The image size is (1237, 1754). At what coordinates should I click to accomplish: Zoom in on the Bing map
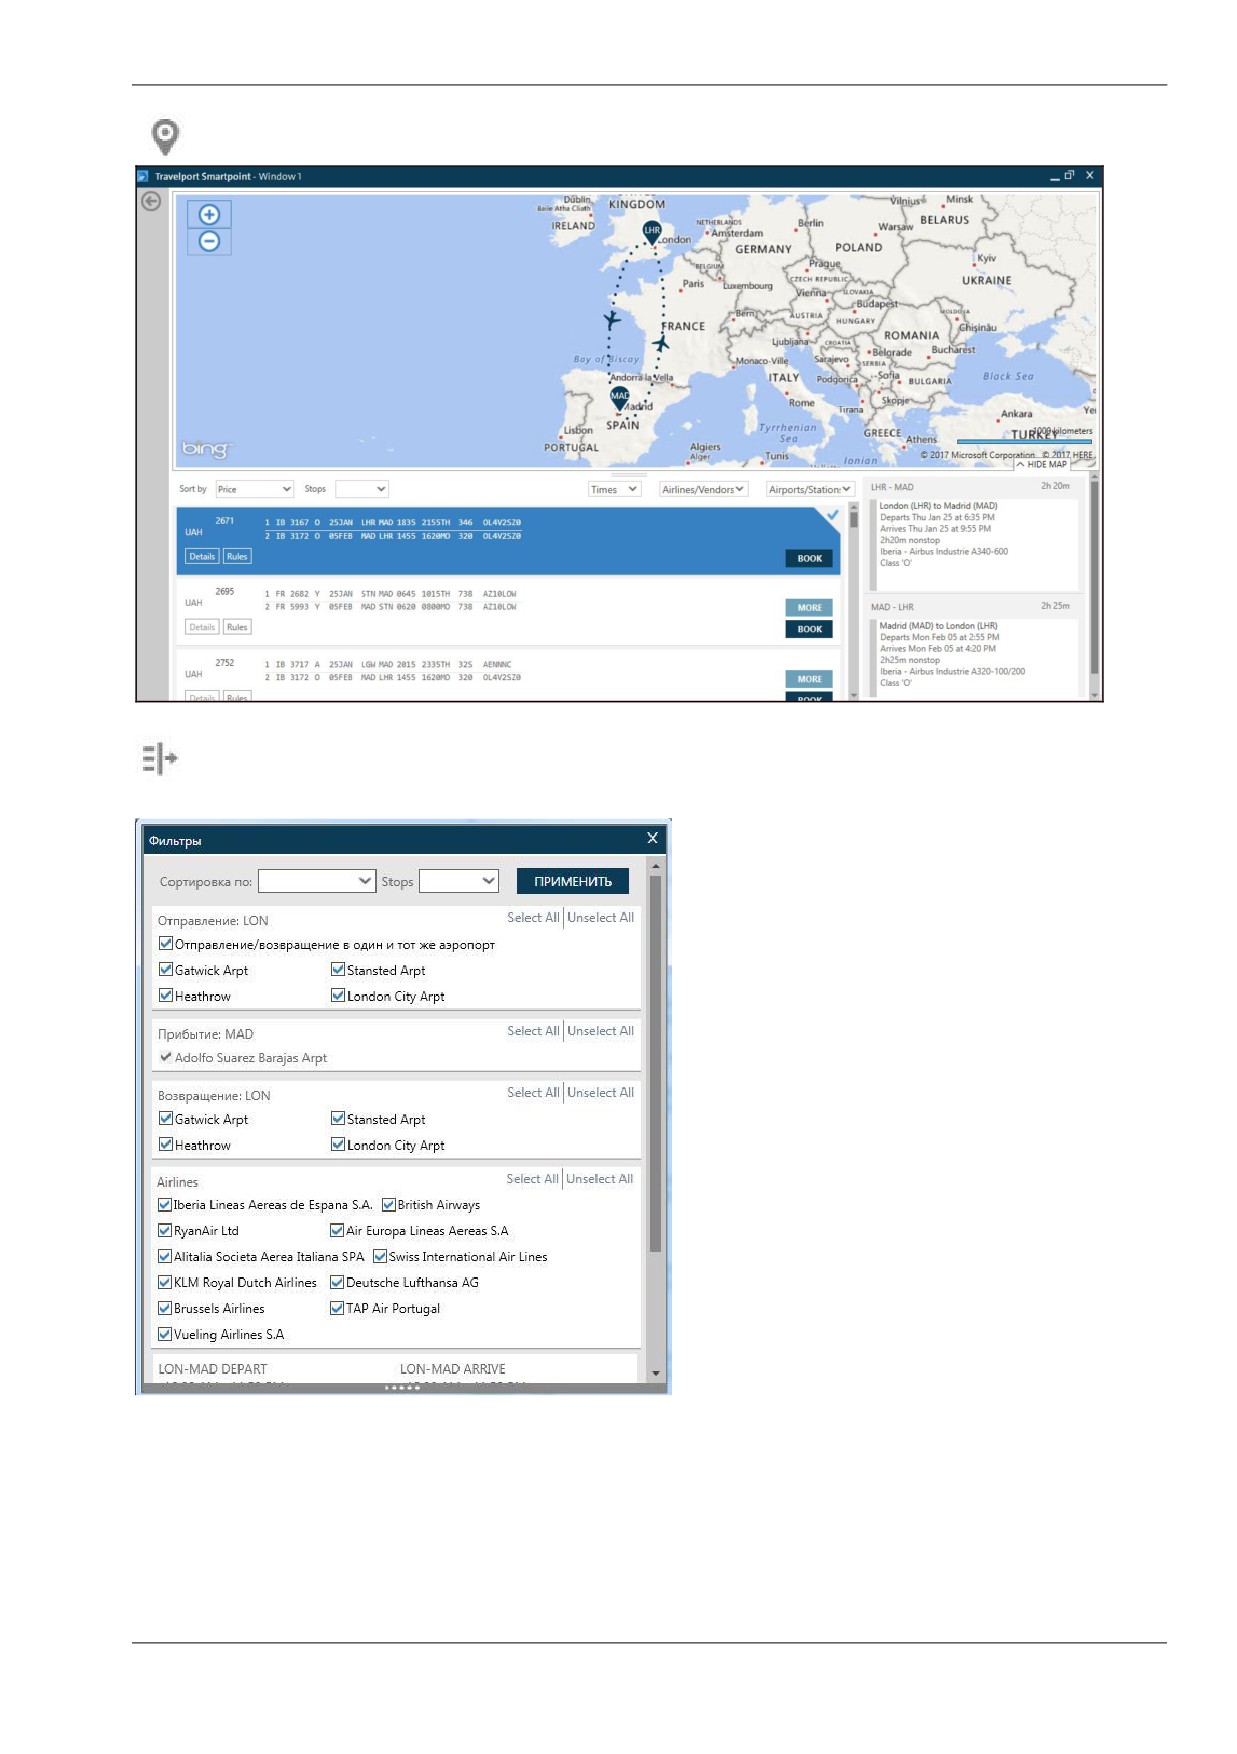[209, 214]
